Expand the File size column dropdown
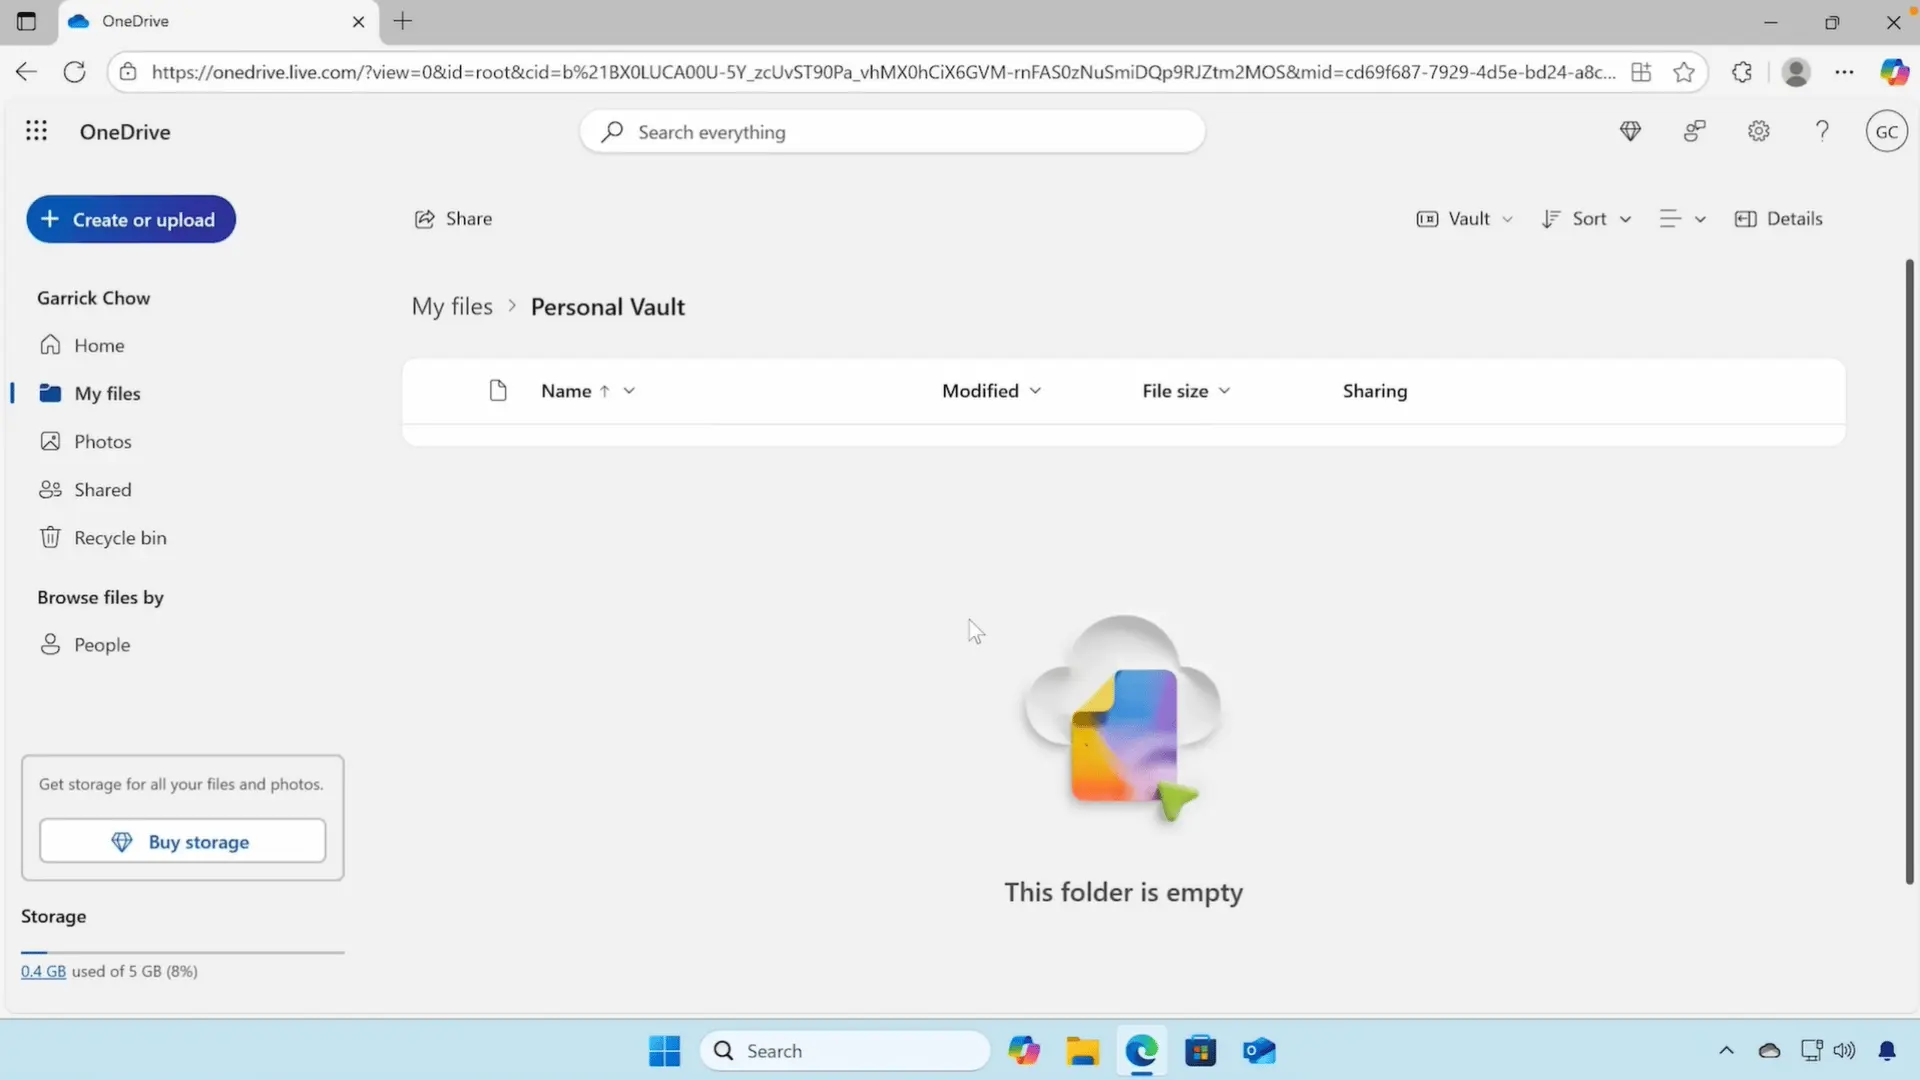Viewport: 1920px width, 1080px height. (1224, 391)
